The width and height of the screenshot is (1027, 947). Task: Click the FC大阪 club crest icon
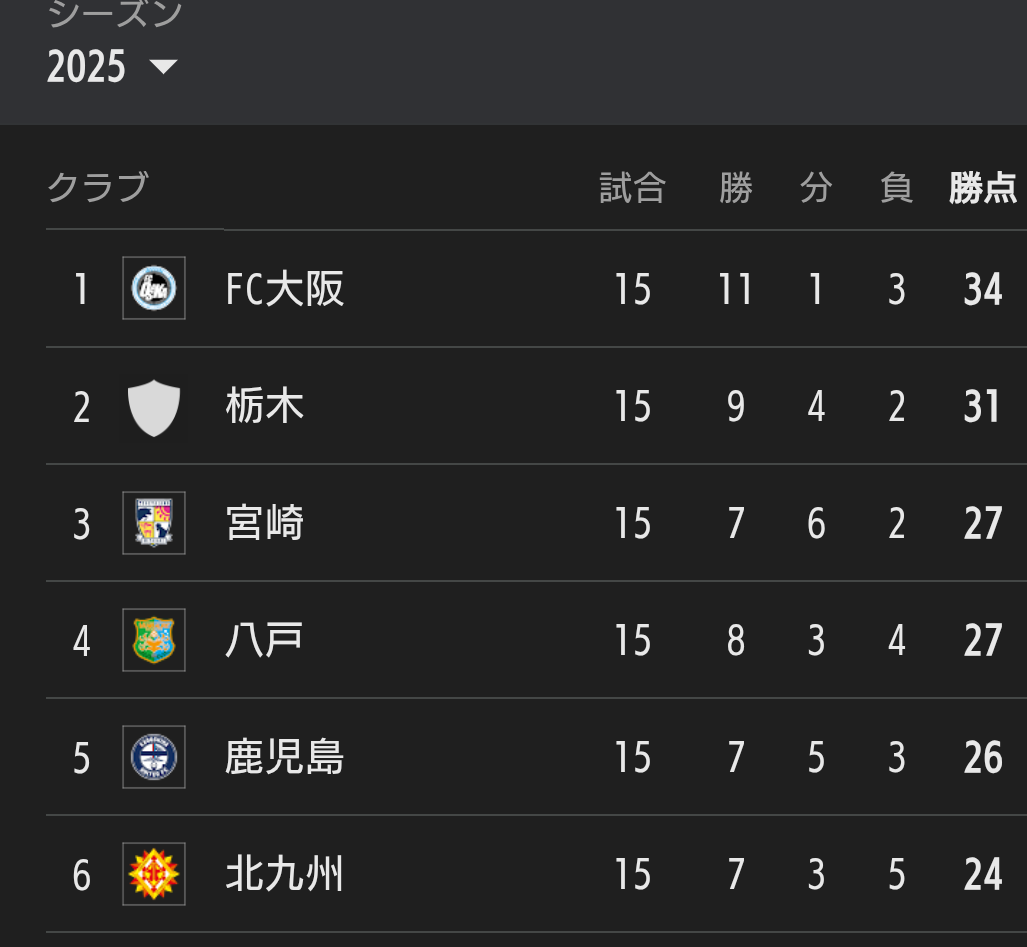[154, 288]
